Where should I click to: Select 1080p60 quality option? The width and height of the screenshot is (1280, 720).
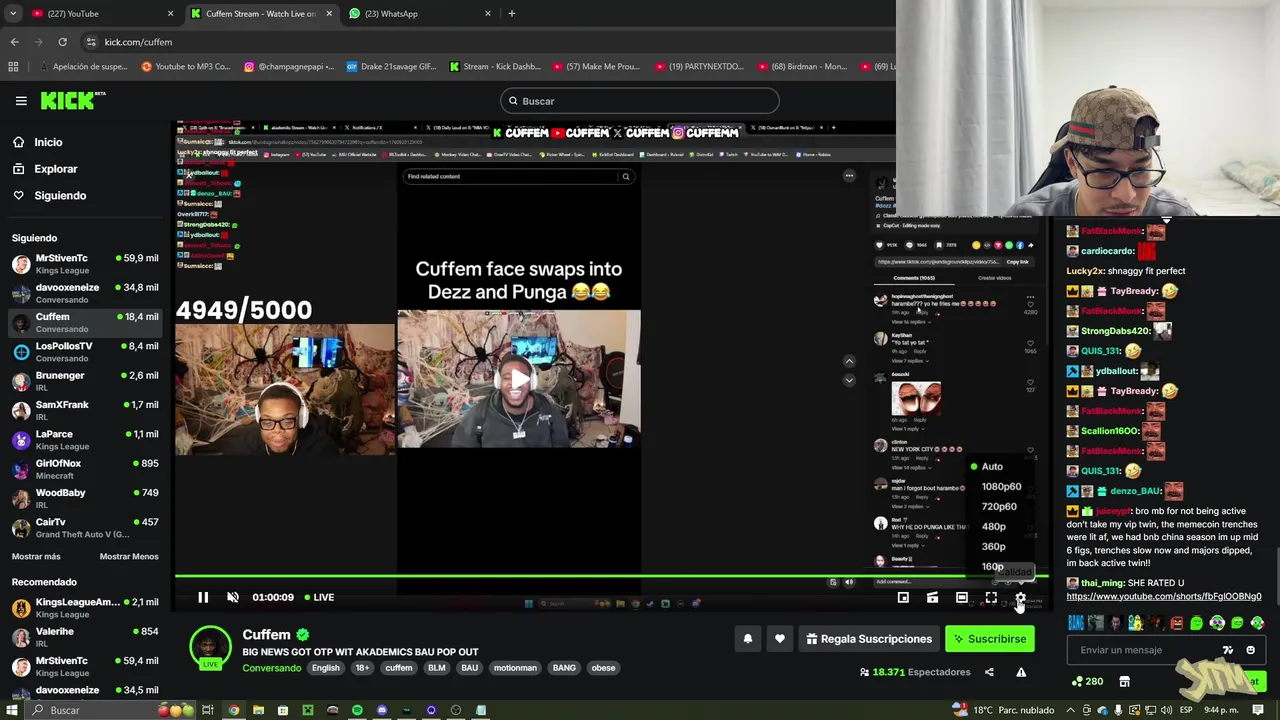1001,487
